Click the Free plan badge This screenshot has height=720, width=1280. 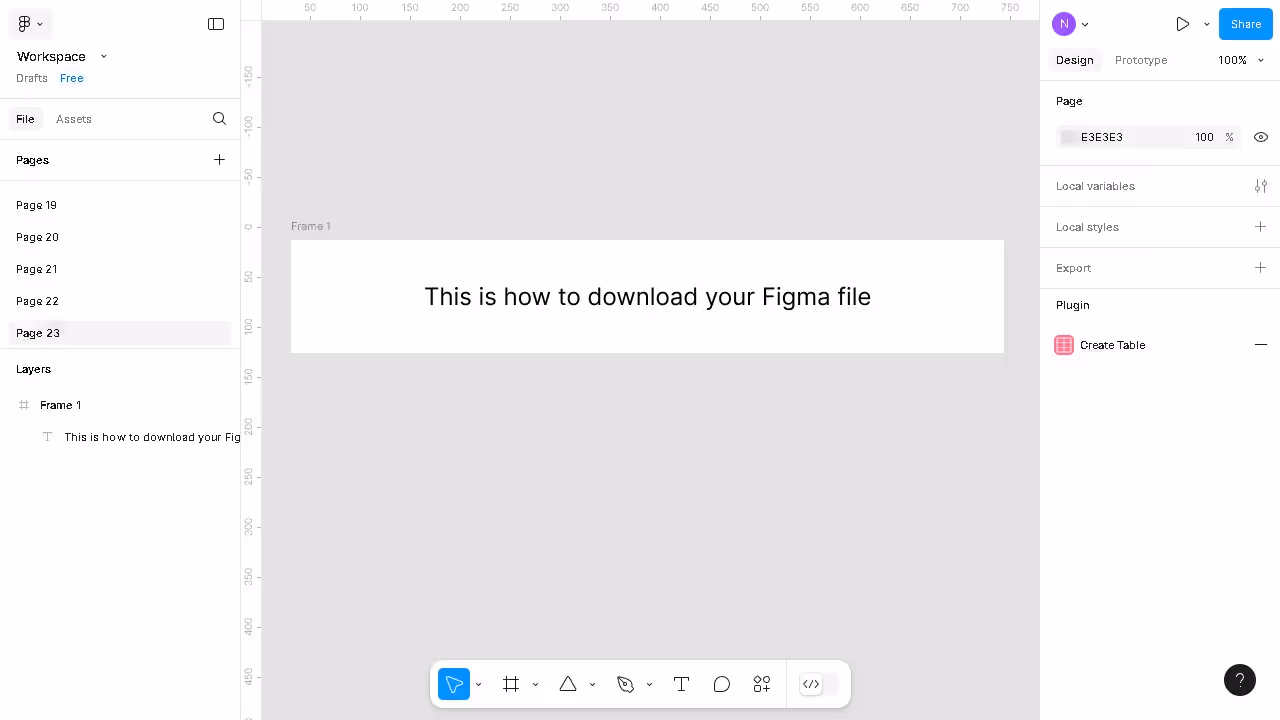point(72,78)
